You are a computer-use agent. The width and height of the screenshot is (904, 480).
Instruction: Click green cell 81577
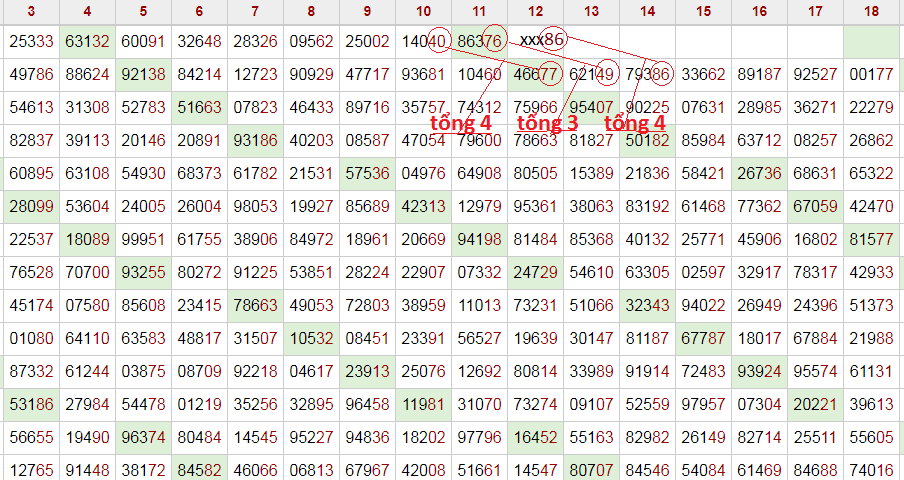[871, 239]
